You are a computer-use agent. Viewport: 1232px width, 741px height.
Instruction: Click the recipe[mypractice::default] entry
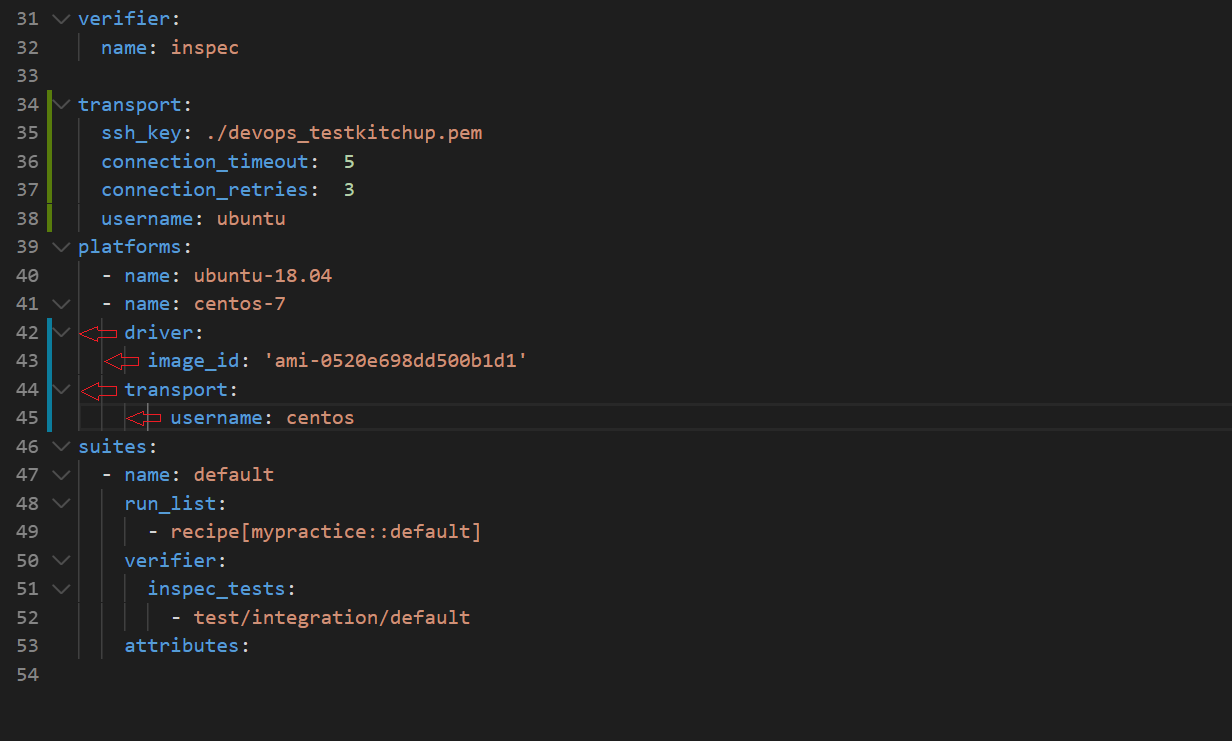[x=325, y=531]
